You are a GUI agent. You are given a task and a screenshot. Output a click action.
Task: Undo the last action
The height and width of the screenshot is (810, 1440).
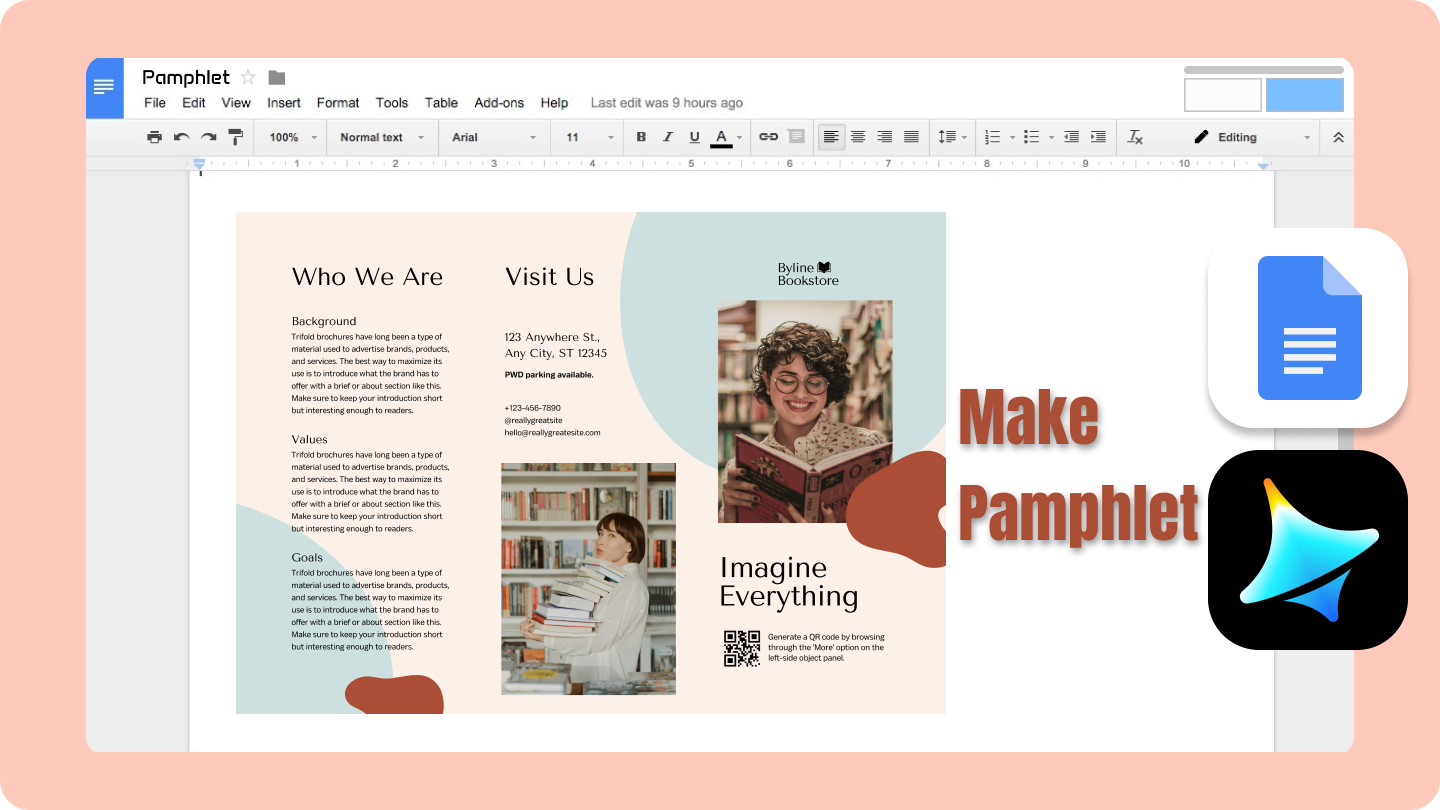click(181, 137)
